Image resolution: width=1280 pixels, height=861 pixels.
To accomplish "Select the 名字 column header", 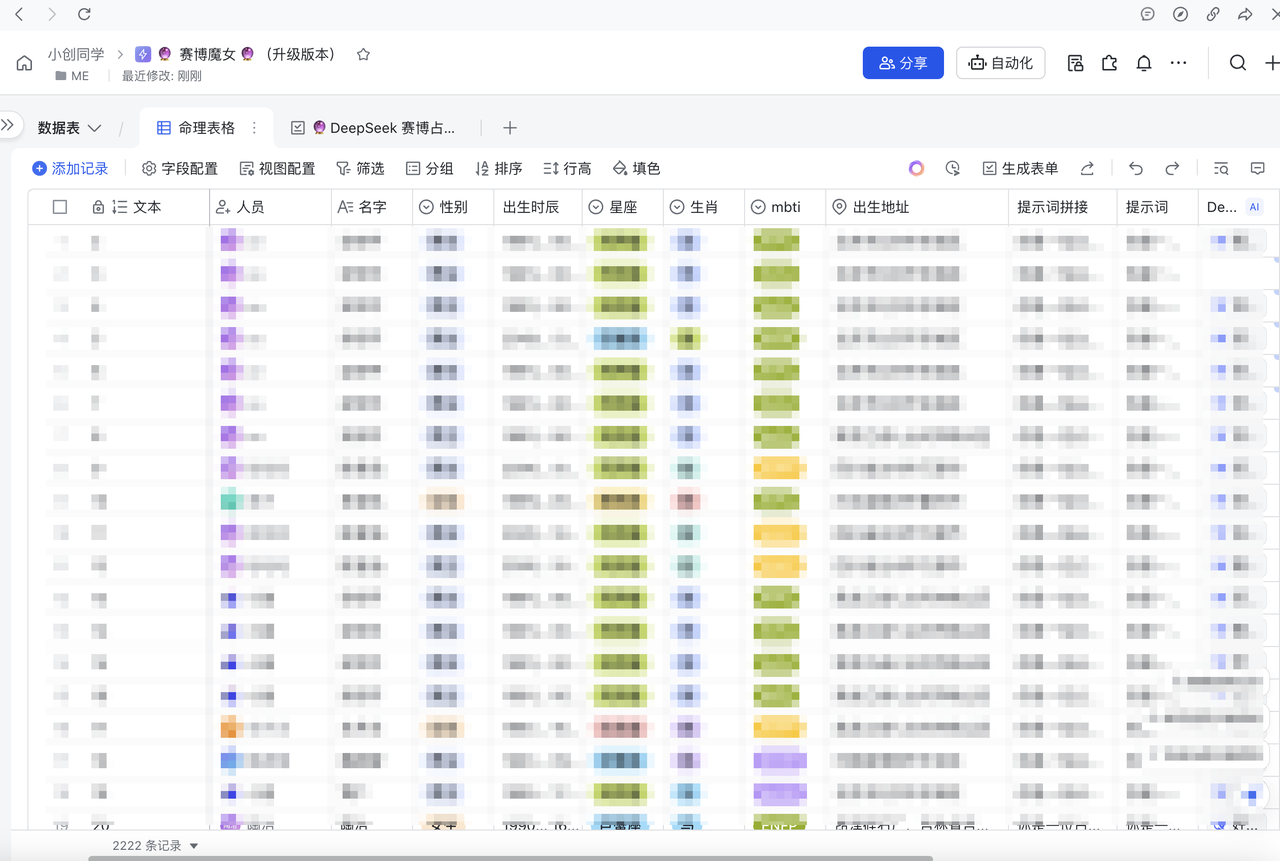I will pos(372,207).
